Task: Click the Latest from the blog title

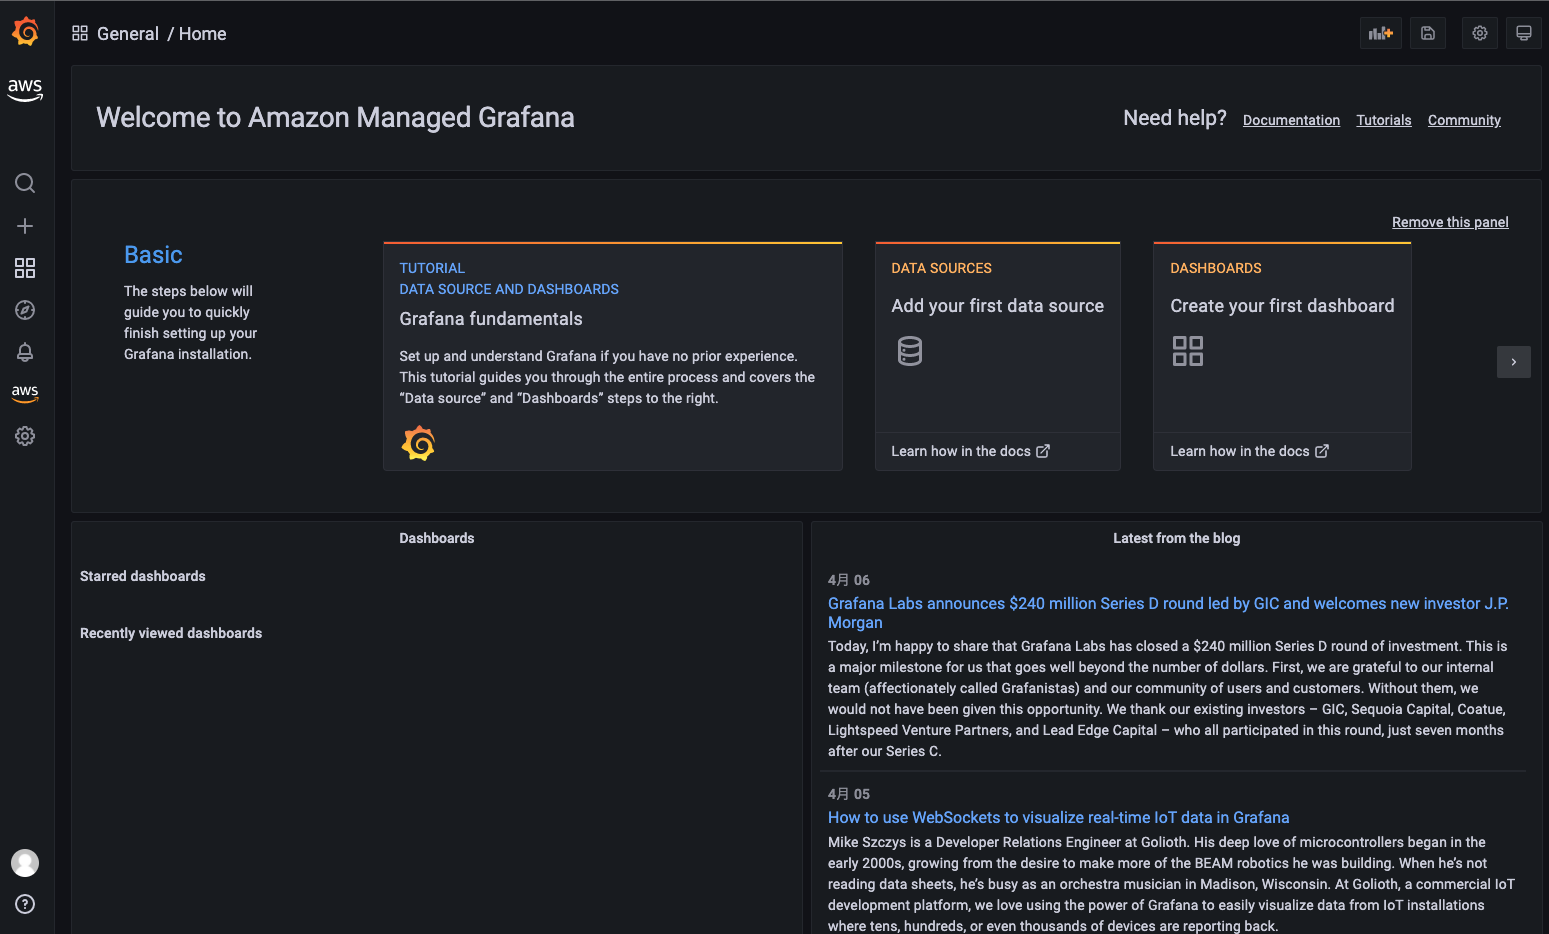Action: click(x=1177, y=538)
